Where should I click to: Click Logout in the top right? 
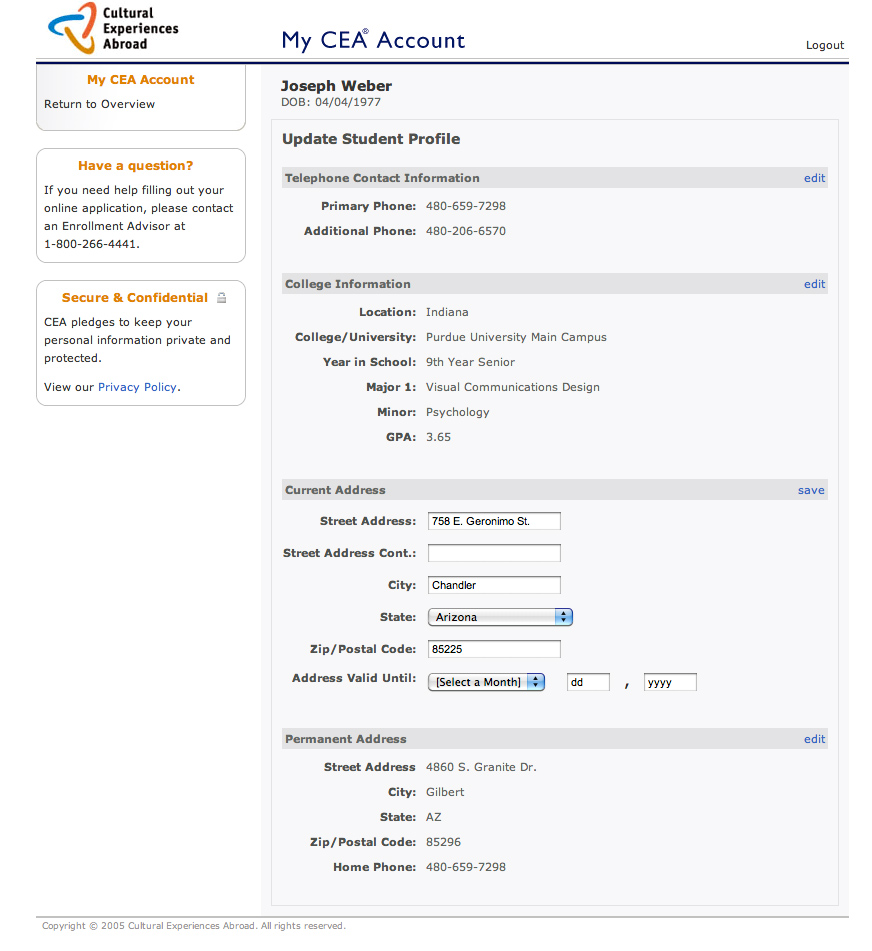click(824, 45)
